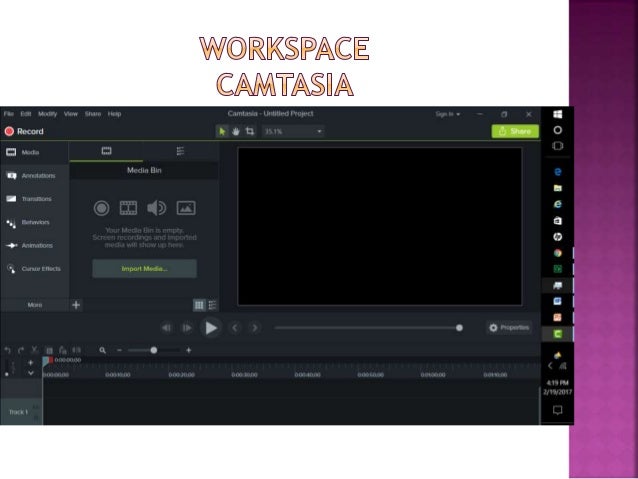
Task: Click the Split icon on timeline toolbar
Action: (x=76, y=350)
